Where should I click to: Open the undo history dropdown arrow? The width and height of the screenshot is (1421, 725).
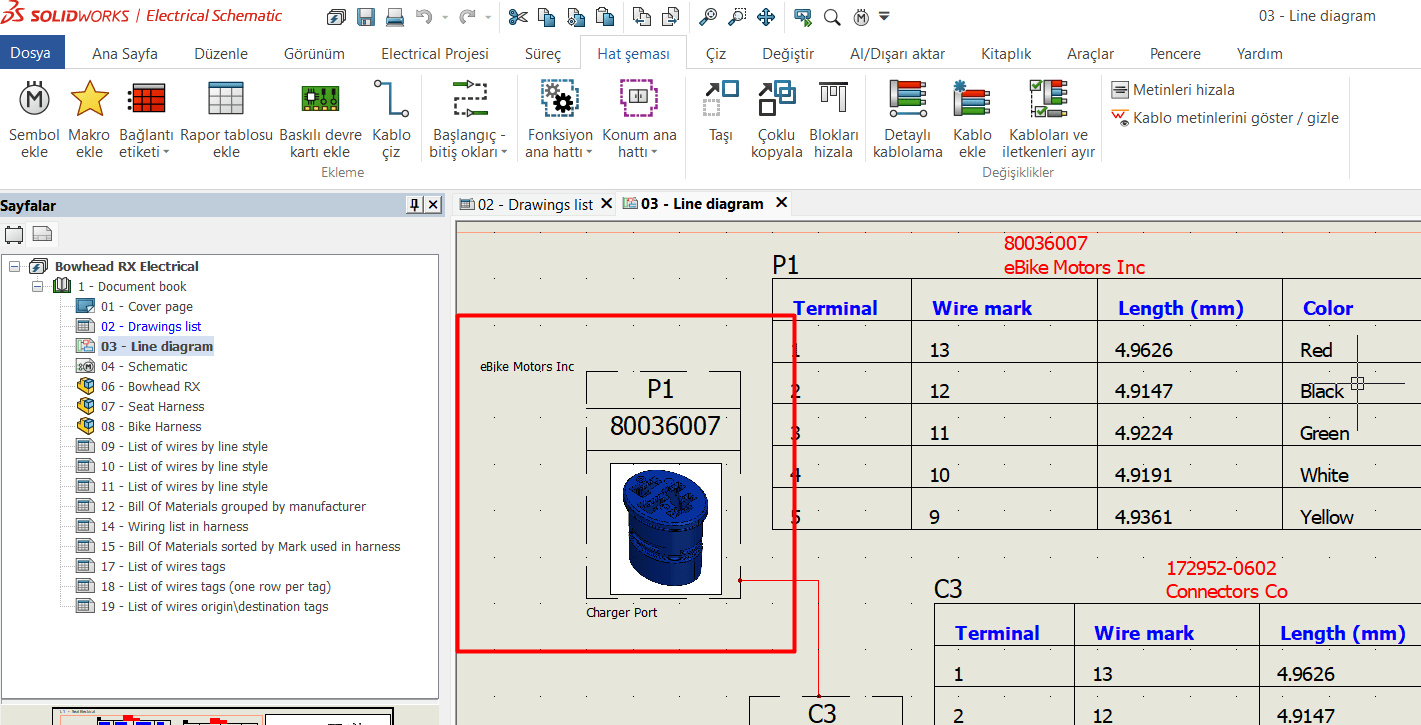click(x=444, y=18)
